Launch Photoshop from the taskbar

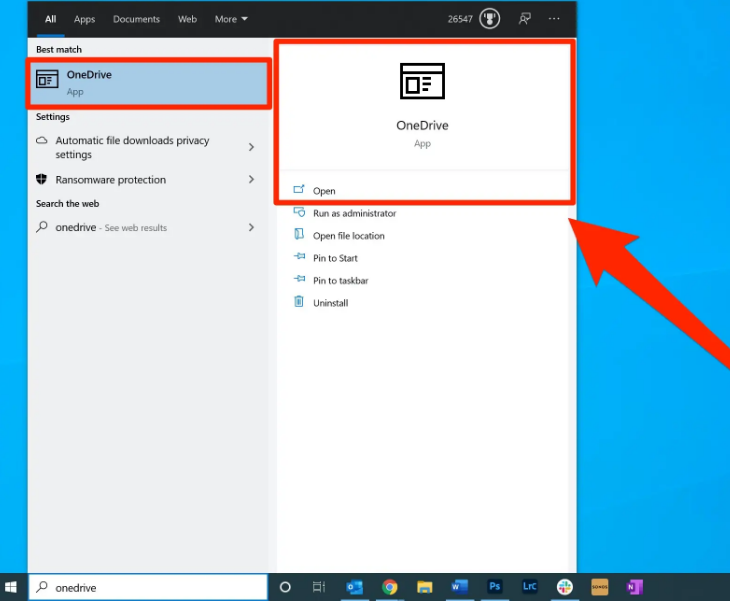click(x=494, y=587)
